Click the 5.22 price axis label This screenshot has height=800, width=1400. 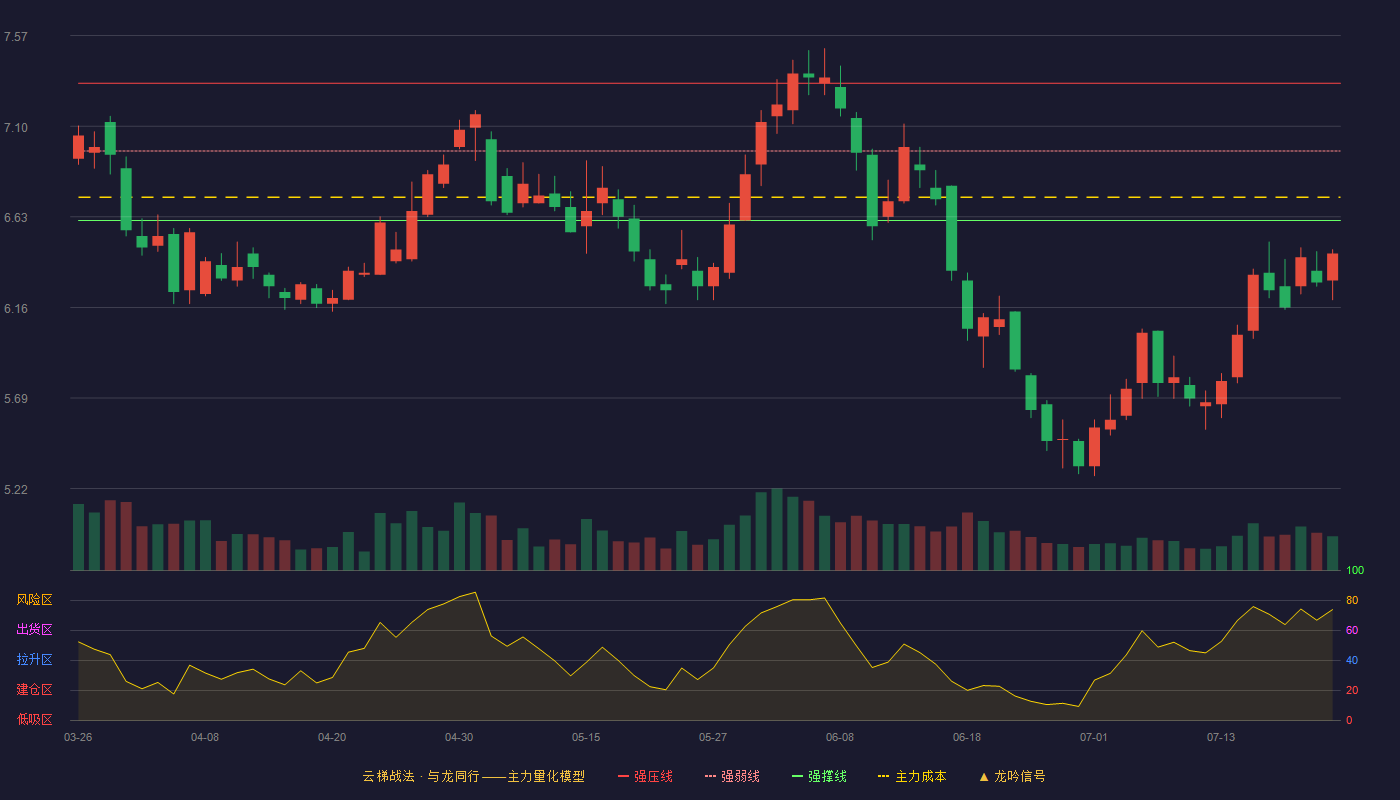coord(16,490)
